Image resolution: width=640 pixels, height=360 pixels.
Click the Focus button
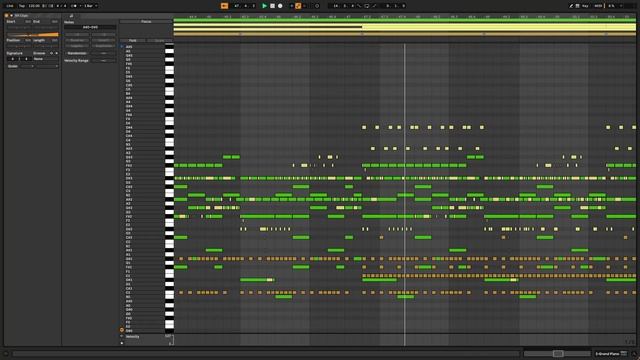pos(146,22)
